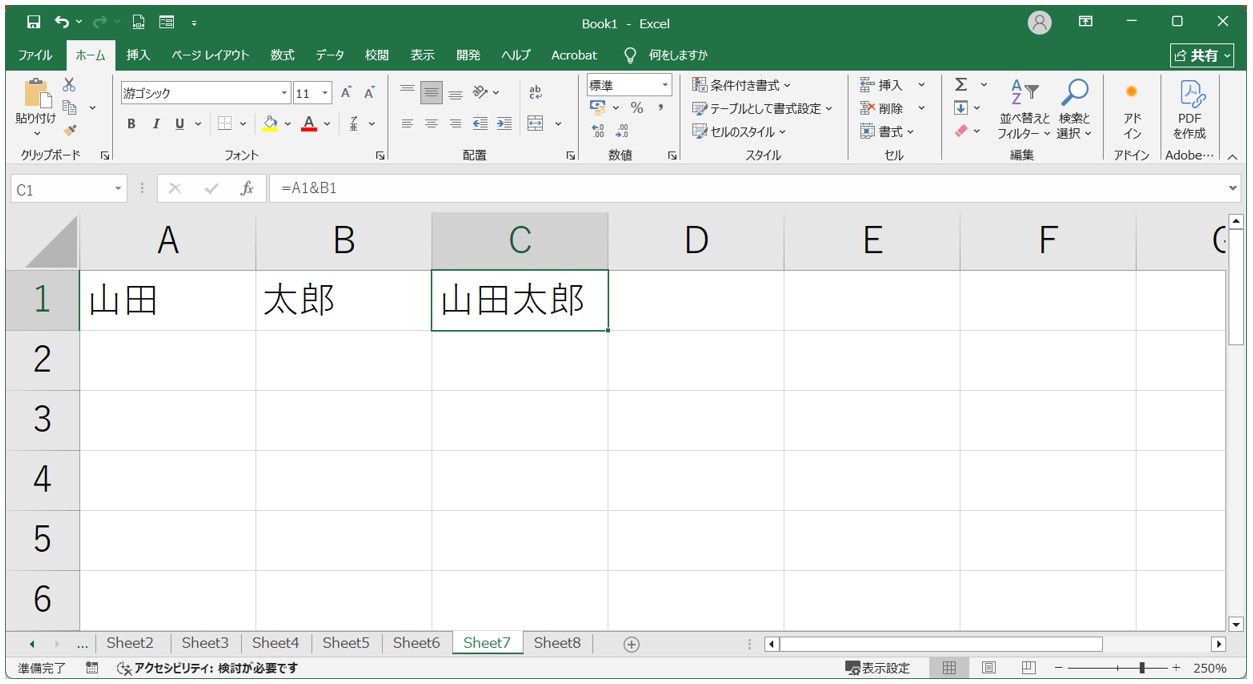1253x684 pixels.
Task: Switch to the Sheet8 worksheet tab
Action: [x=557, y=643]
